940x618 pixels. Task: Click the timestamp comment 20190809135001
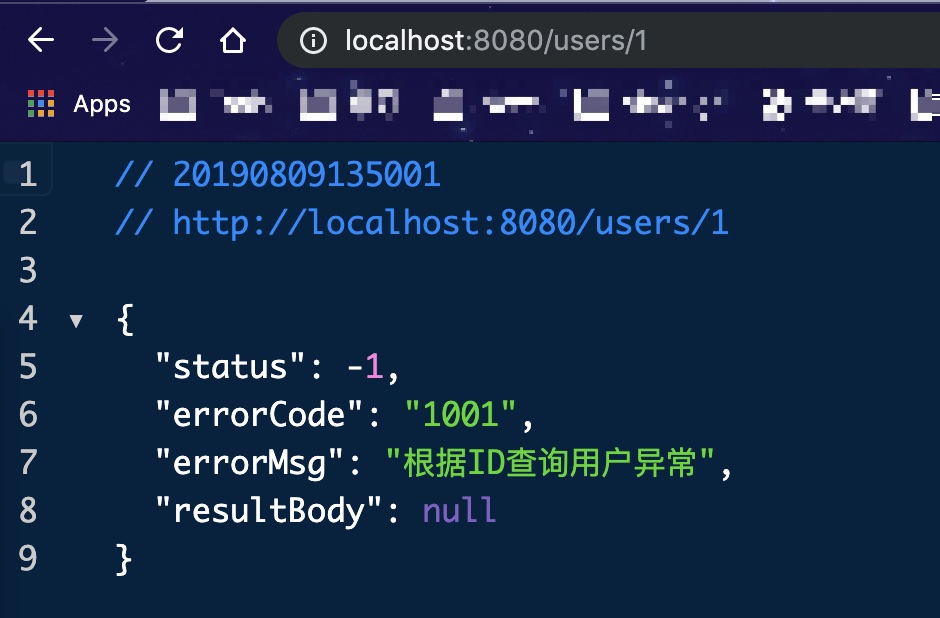point(307,174)
